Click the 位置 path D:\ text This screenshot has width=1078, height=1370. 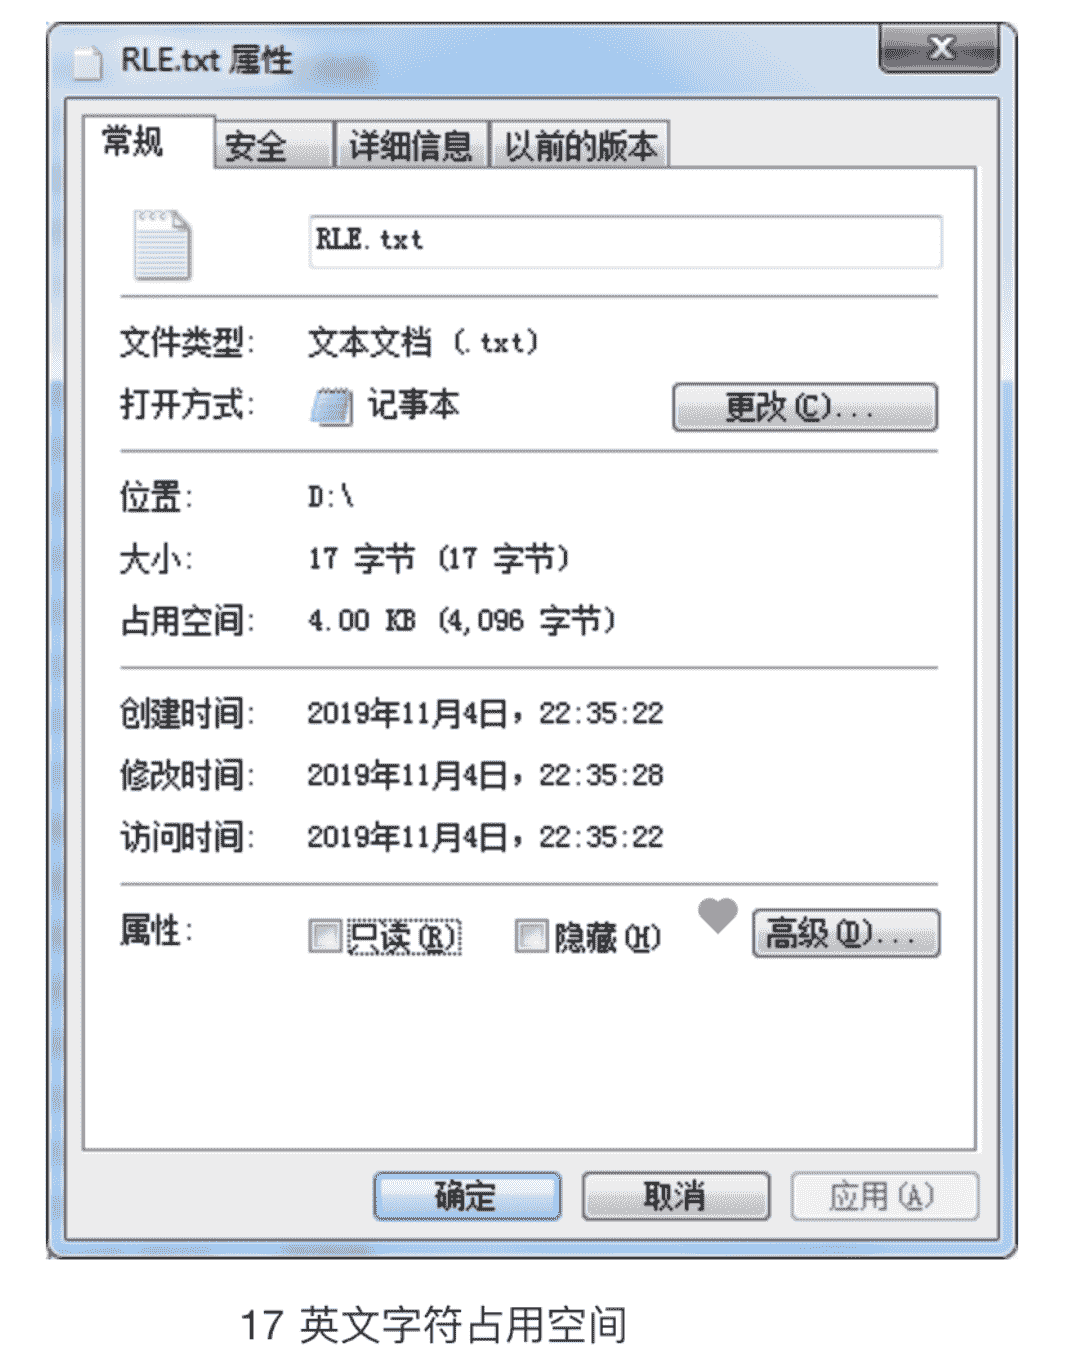[331, 496]
